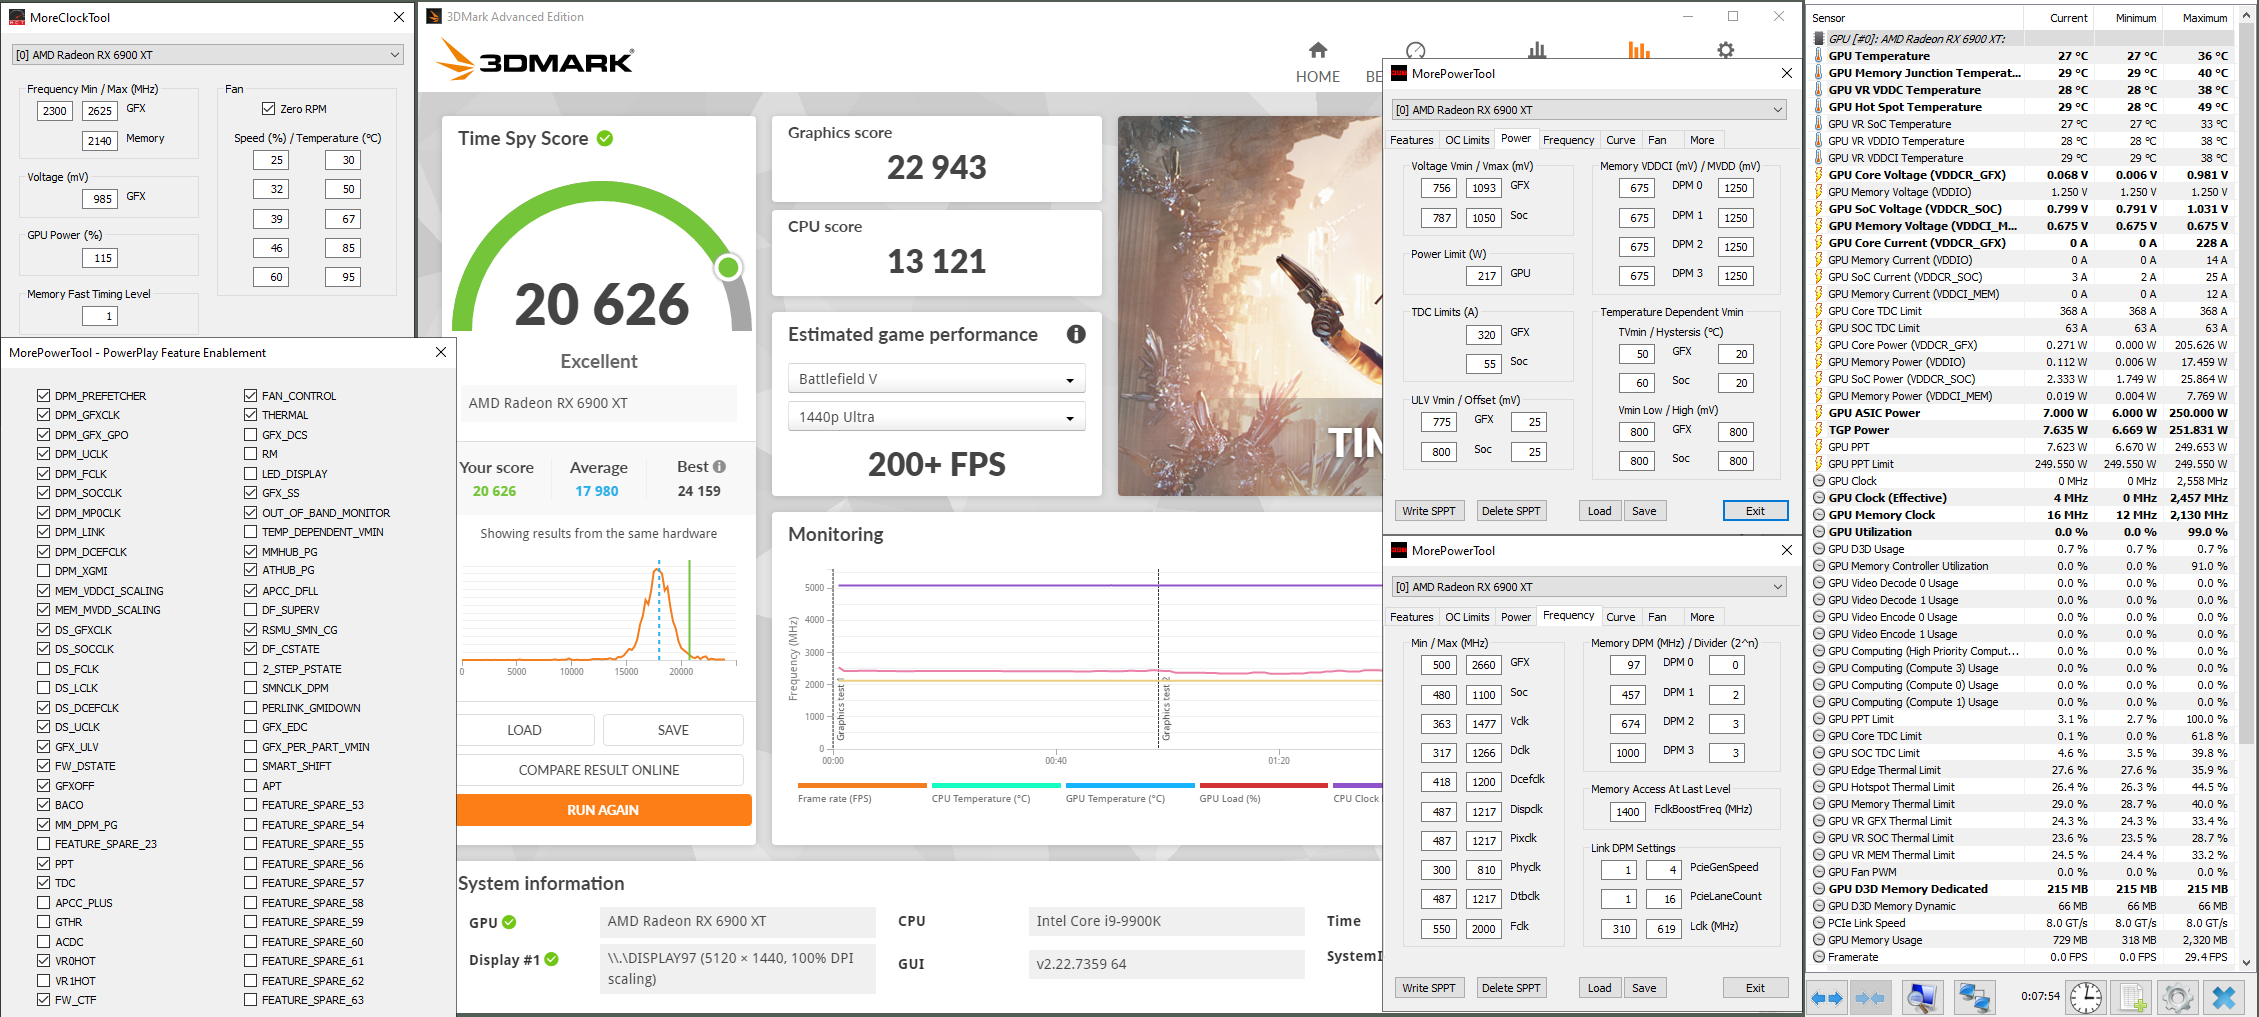2259x1017 pixels.
Task: Click the Memory Fast Timing Level field
Action: (x=100, y=316)
